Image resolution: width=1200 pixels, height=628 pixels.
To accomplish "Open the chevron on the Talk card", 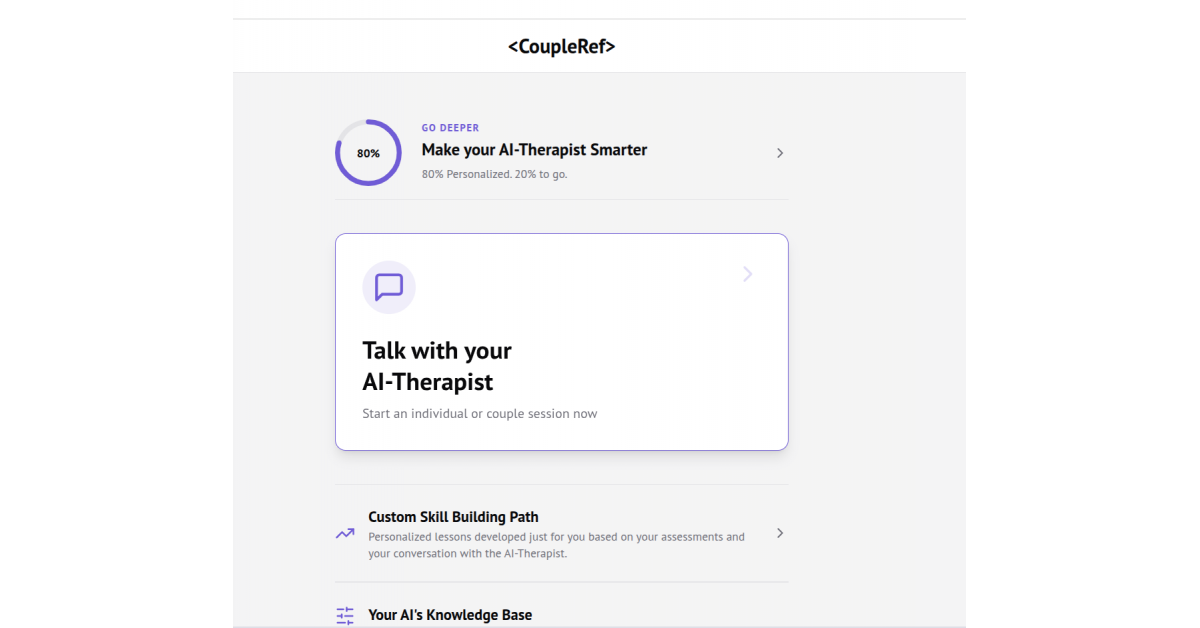I will 747,274.
